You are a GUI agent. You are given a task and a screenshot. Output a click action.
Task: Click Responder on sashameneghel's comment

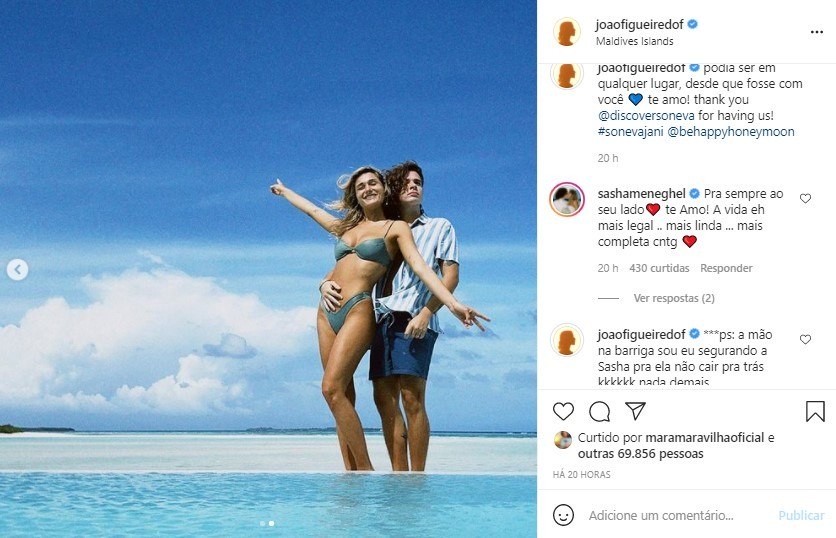coord(726,268)
